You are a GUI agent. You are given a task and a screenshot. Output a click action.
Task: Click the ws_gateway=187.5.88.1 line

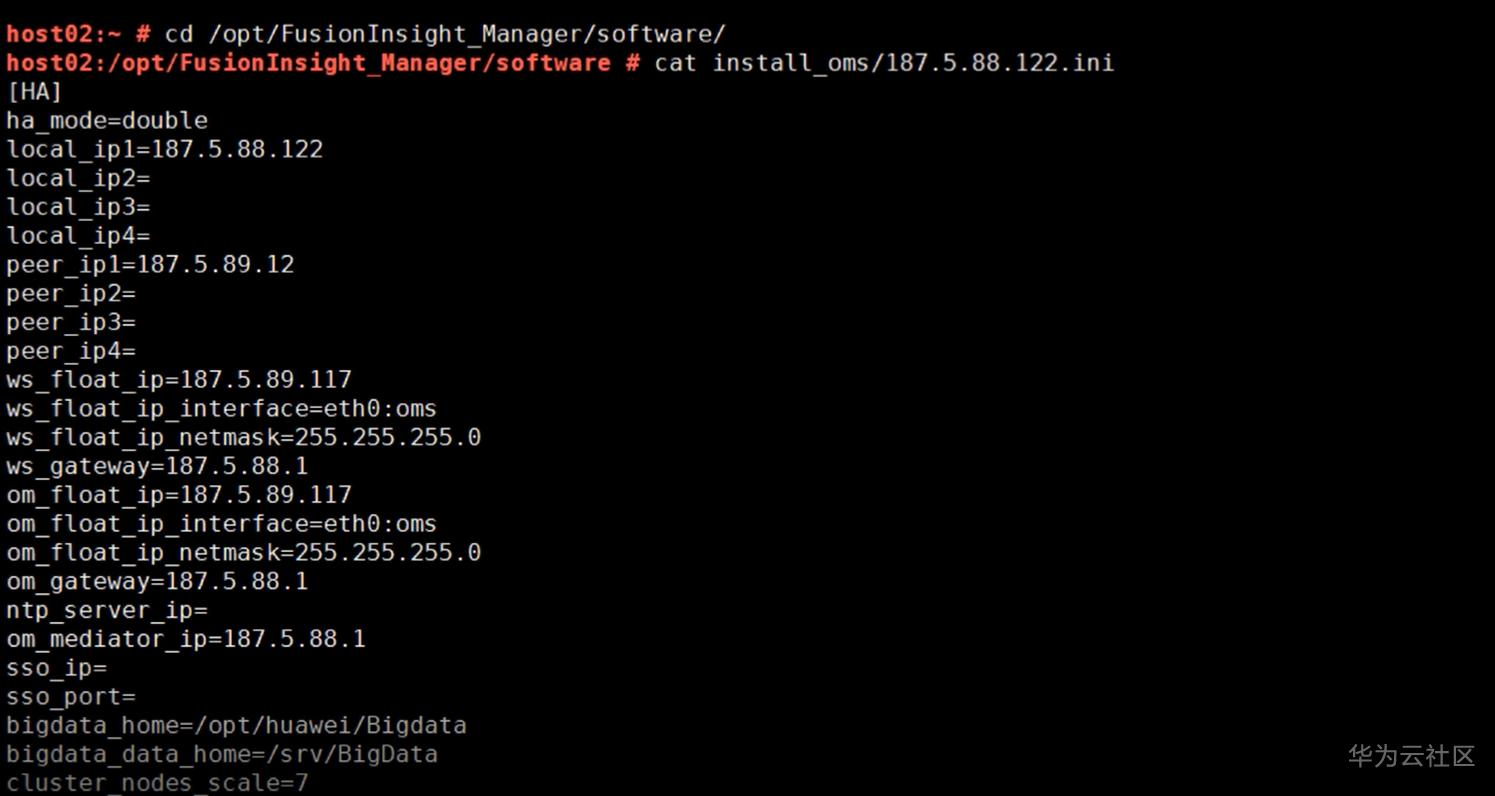pos(157,467)
